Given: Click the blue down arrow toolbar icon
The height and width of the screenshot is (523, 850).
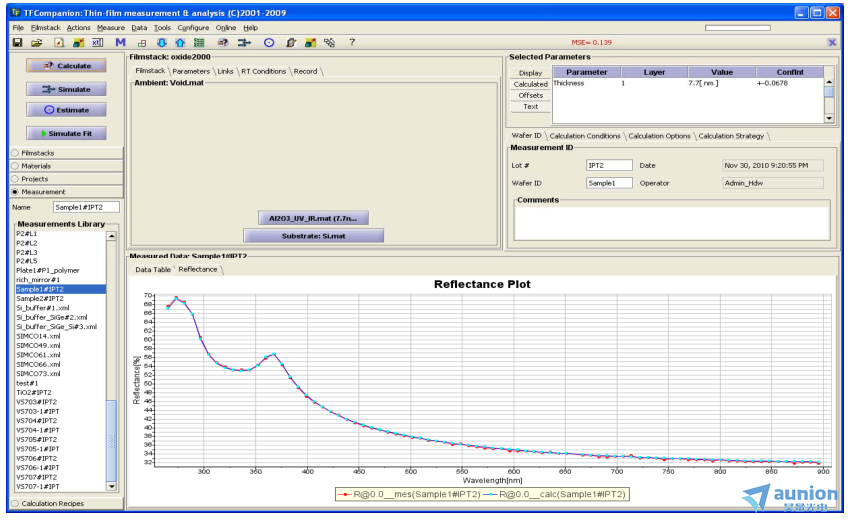Looking at the screenshot, I should click(x=162, y=42).
